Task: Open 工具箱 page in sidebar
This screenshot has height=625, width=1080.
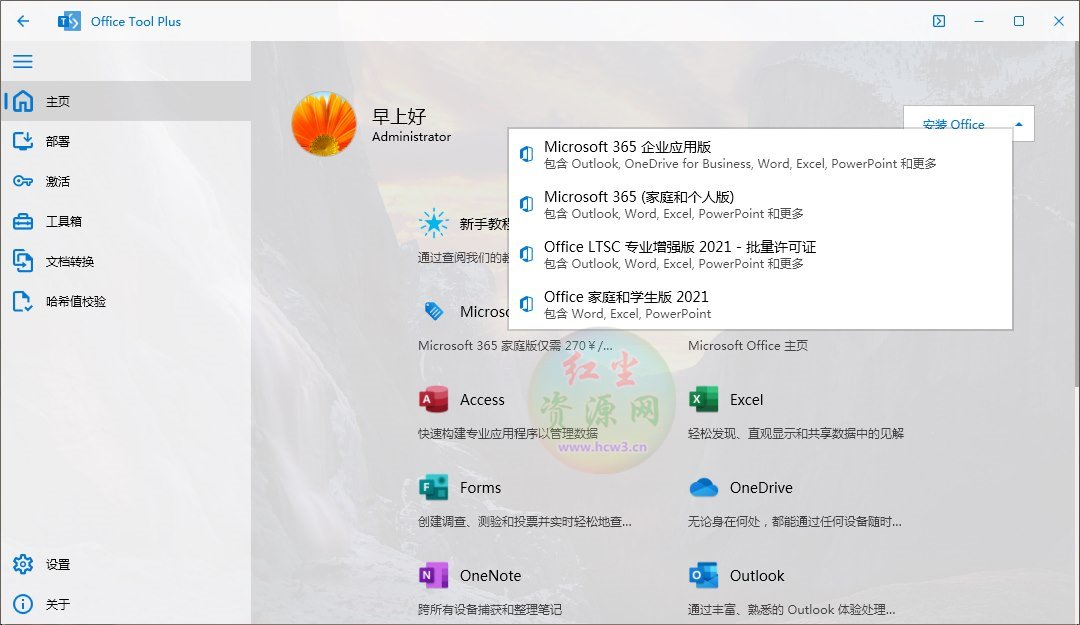Action: [126, 221]
